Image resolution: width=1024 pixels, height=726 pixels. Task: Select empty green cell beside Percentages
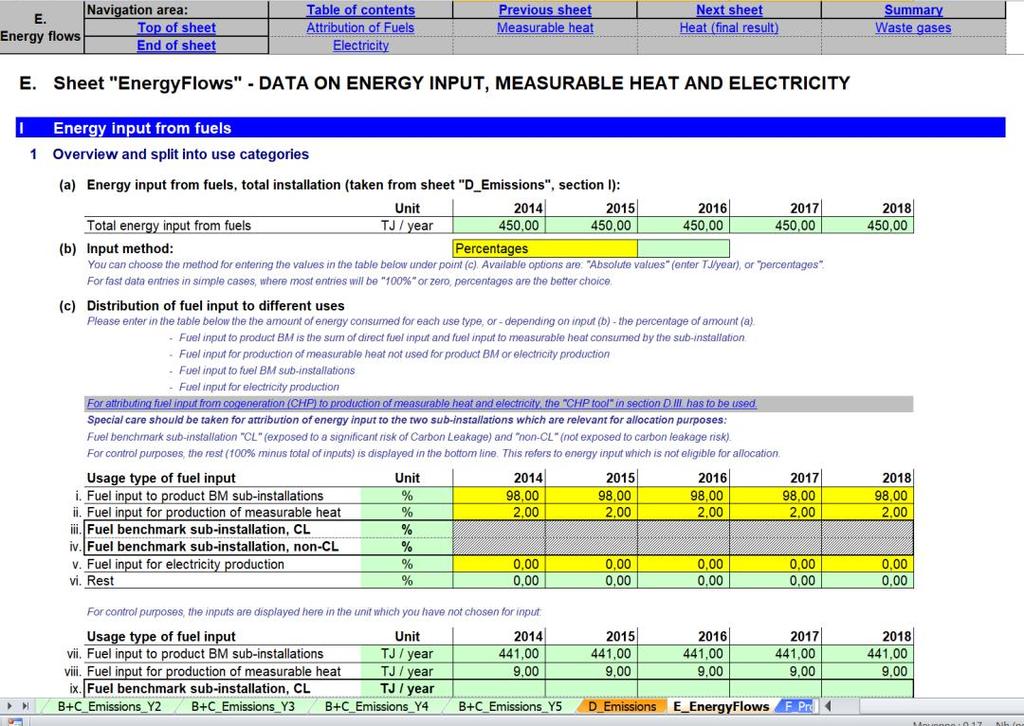[683, 248]
